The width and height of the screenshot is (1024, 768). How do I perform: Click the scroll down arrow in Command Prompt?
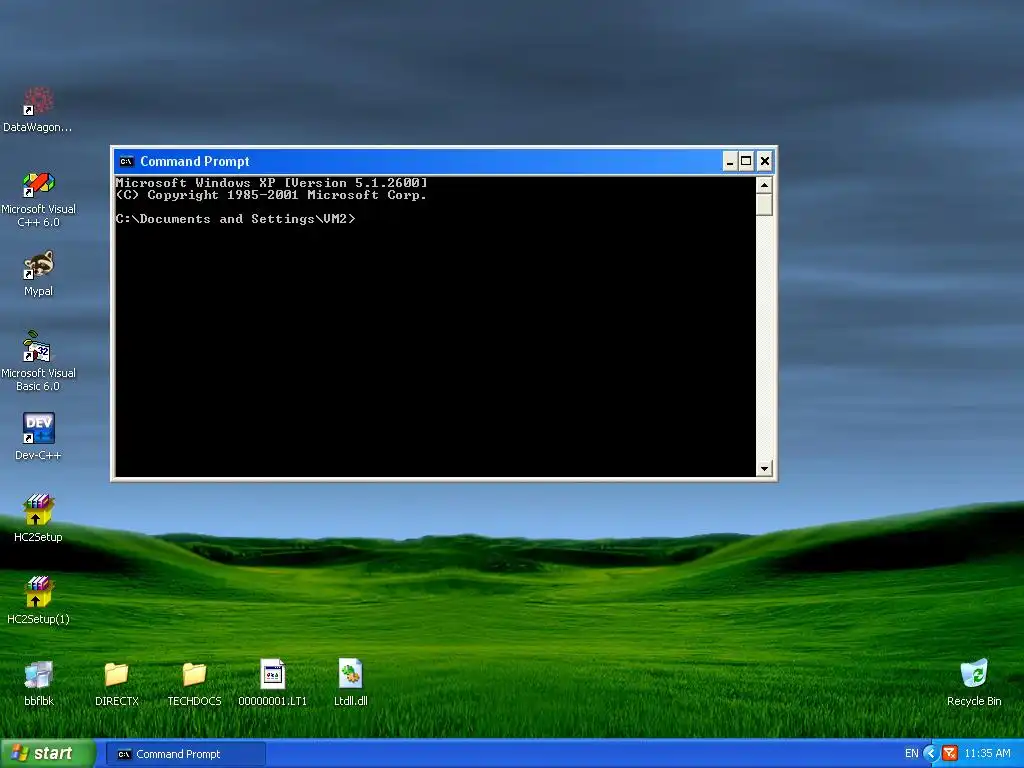pos(764,468)
